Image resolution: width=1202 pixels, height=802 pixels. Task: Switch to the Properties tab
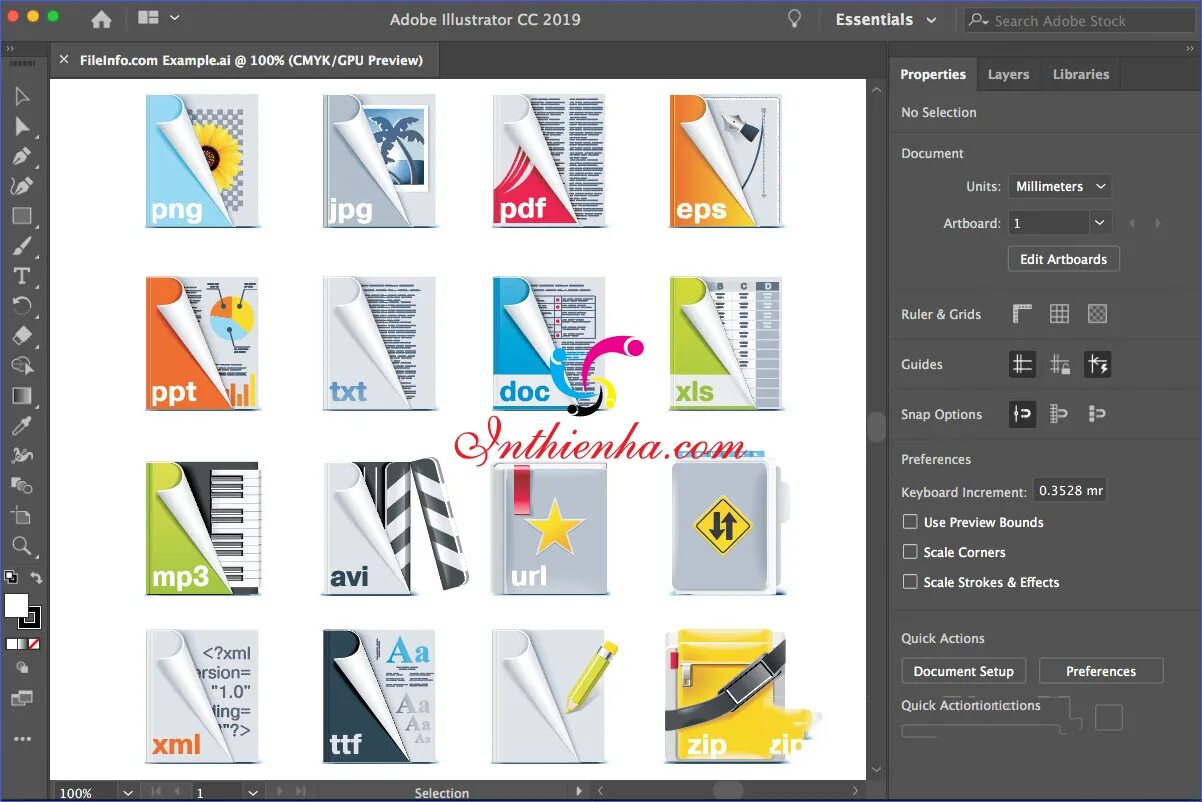pyautogui.click(x=932, y=74)
